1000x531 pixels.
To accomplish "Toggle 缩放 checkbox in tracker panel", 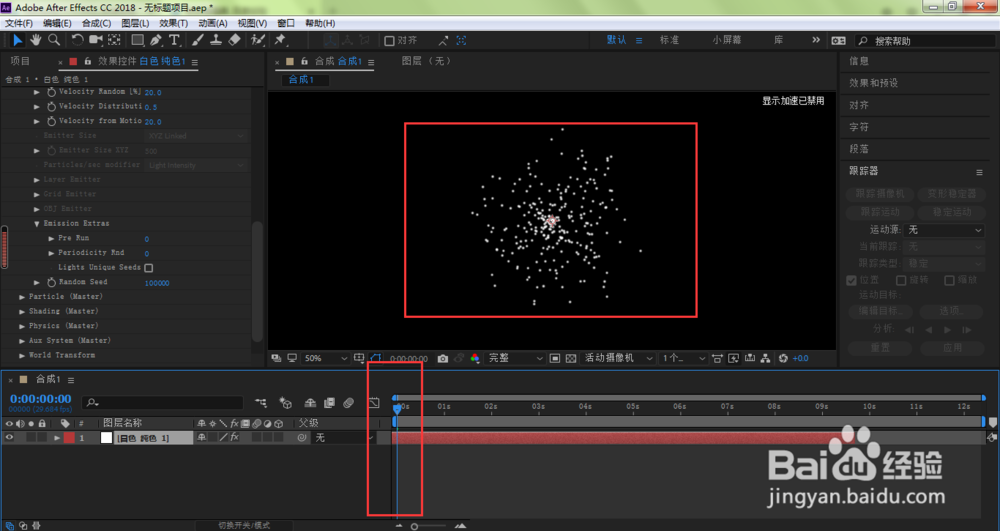I will 949,280.
